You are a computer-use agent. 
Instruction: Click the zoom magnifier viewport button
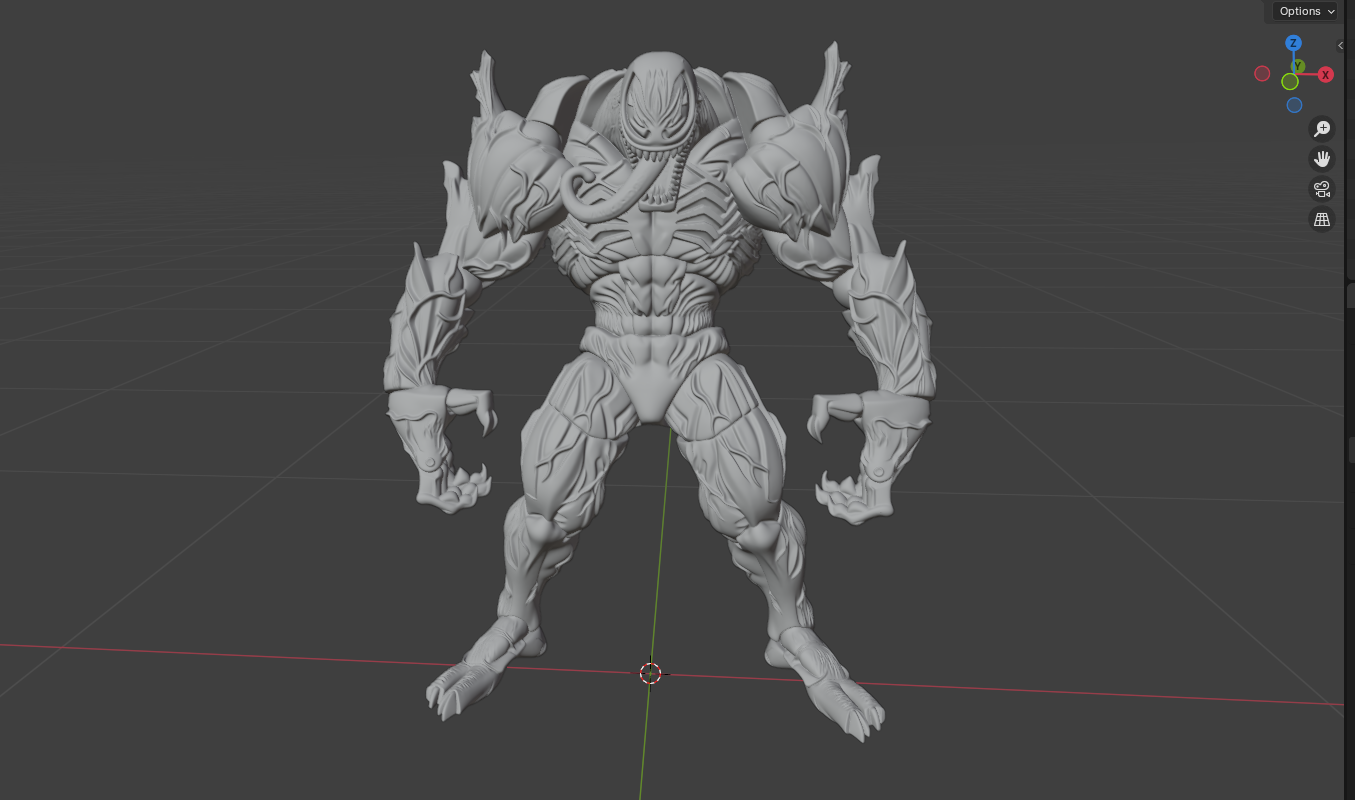[x=1322, y=129]
